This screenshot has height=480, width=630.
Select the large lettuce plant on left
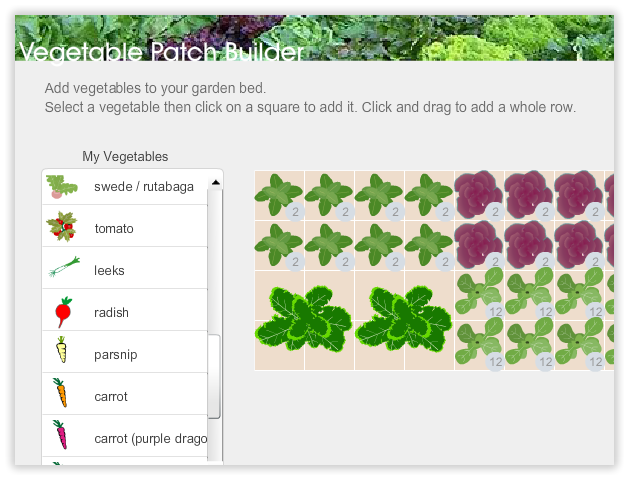[304, 319]
